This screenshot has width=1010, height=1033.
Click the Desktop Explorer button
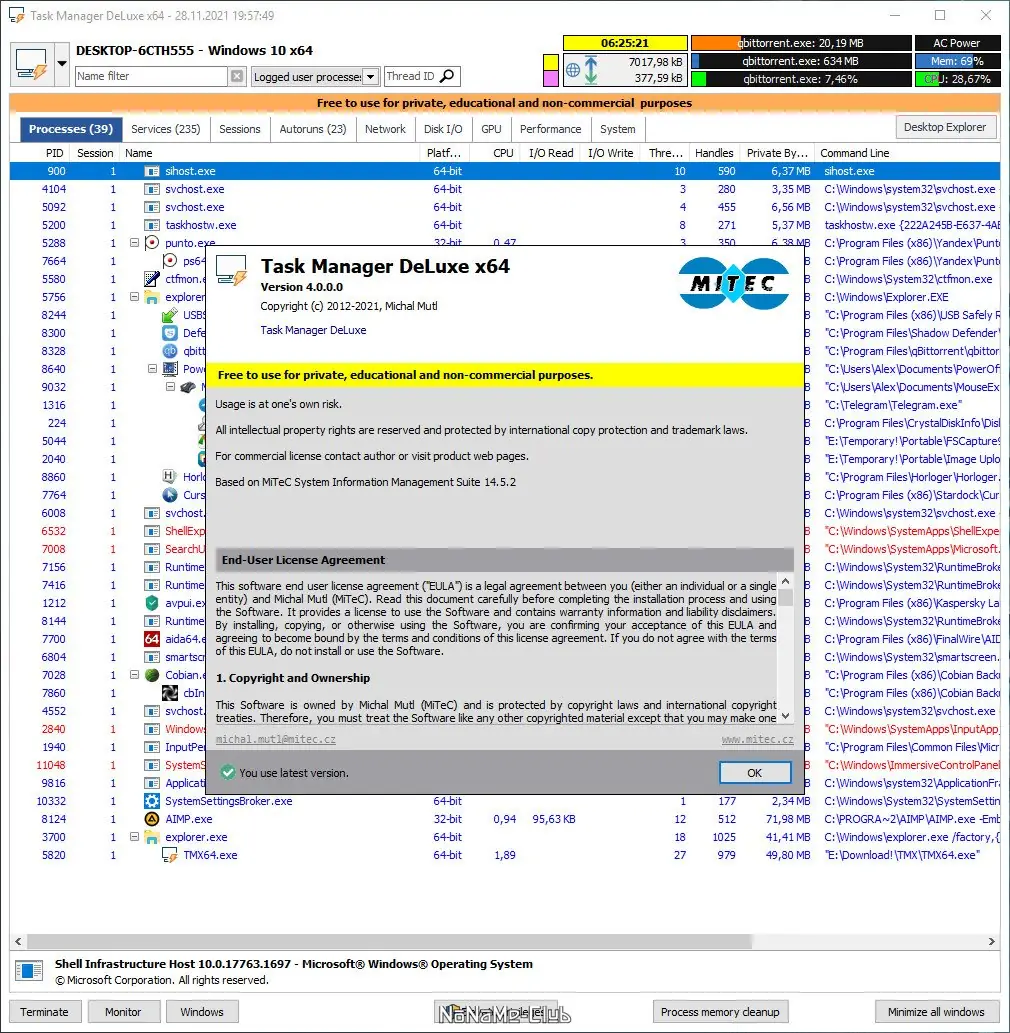click(945, 127)
